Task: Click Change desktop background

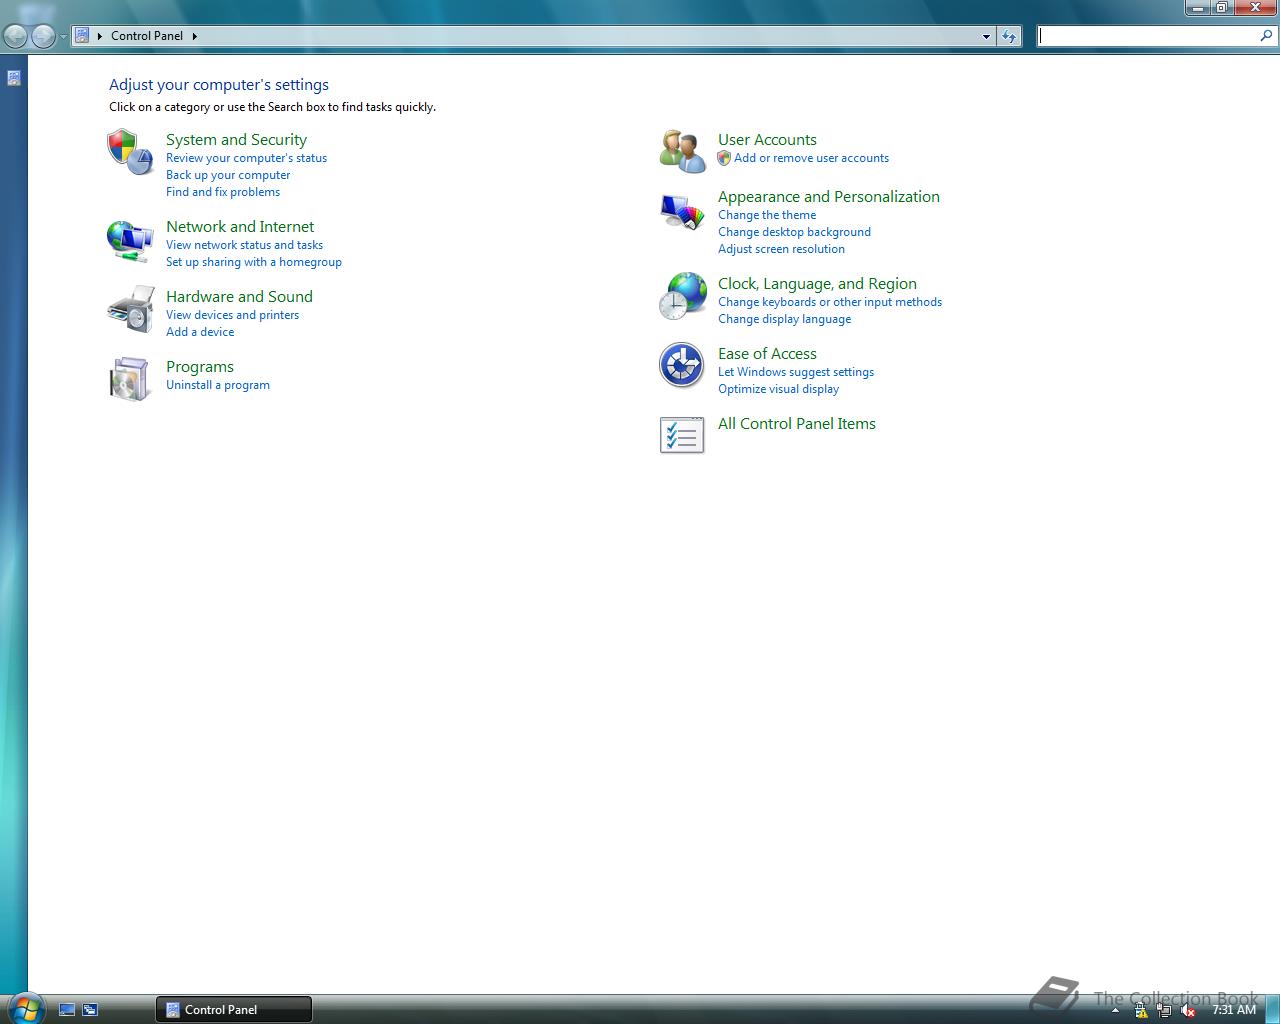Action: pos(794,232)
